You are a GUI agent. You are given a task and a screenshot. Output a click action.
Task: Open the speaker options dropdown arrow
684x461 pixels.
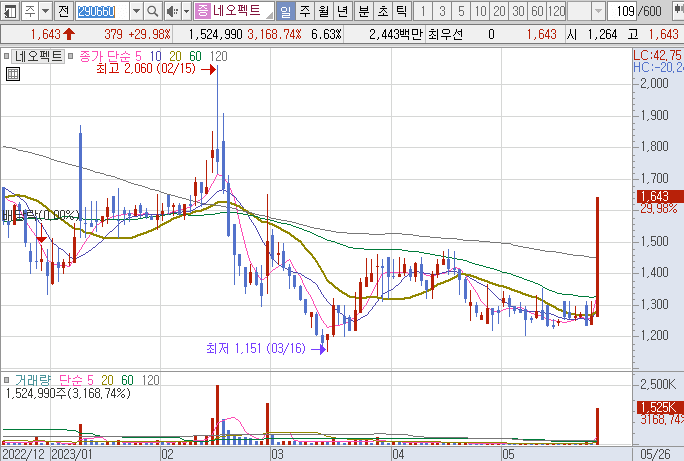coord(186,11)
